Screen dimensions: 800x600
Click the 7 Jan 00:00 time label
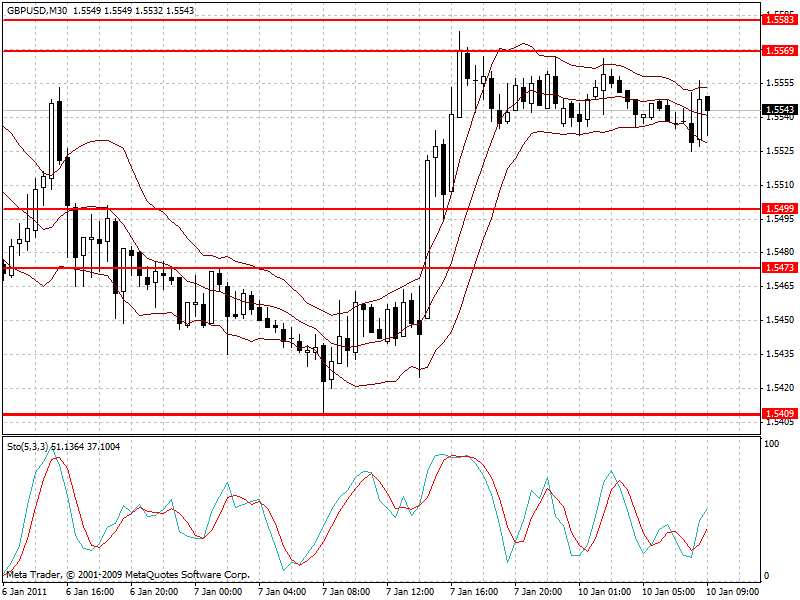point(218,592)
